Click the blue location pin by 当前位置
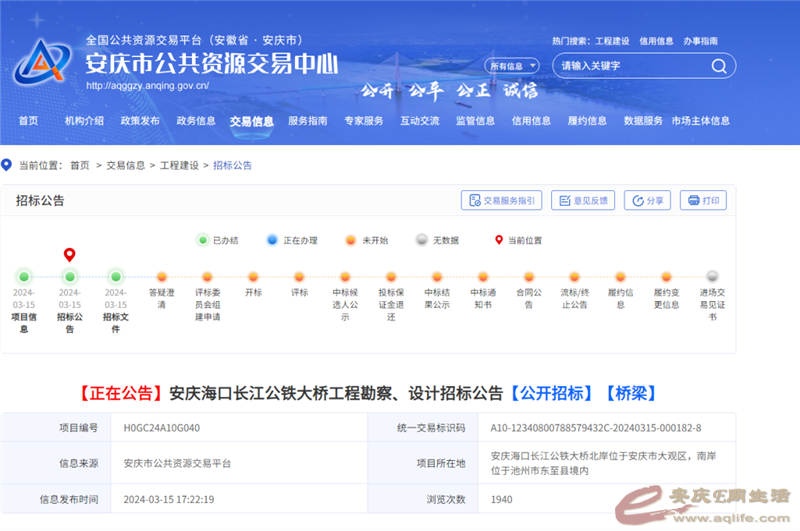The height and width of the screenshot is (531, 800). pos(8,165)
